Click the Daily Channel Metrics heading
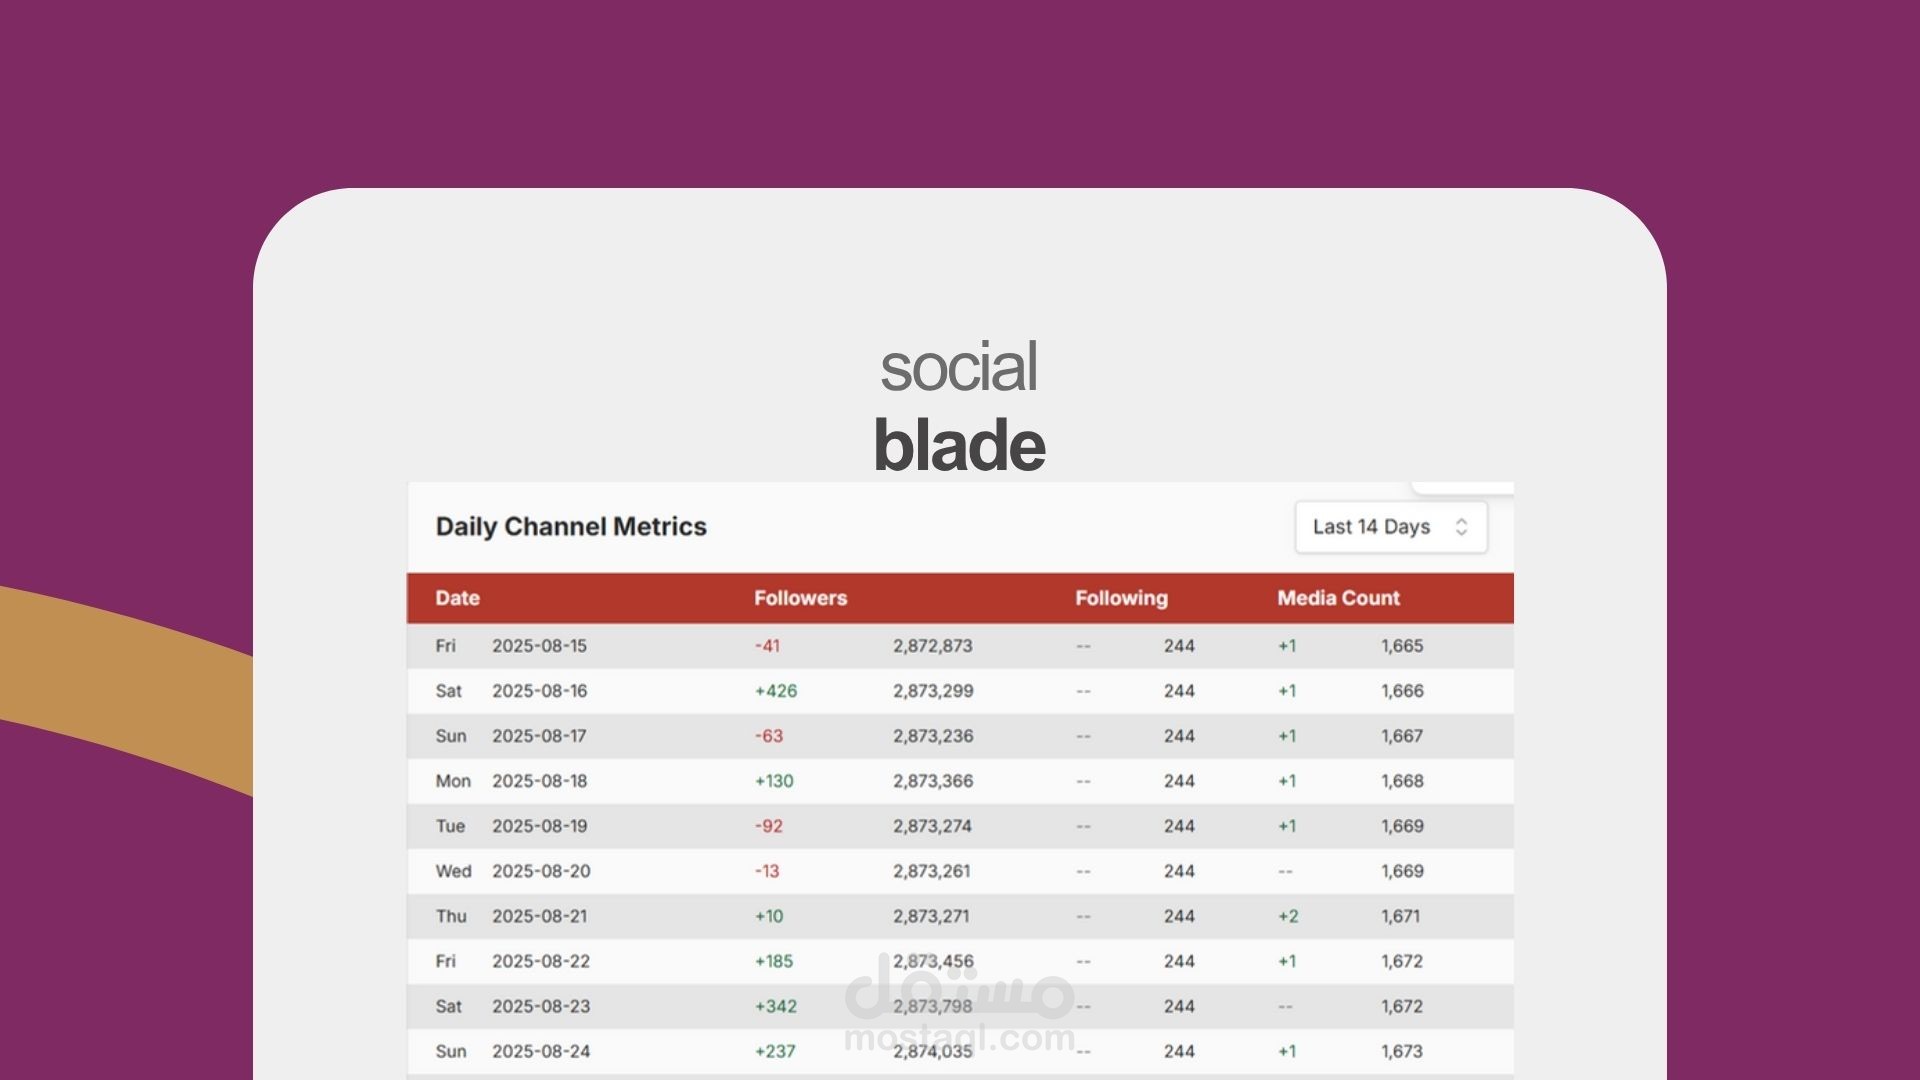Viewport: 1920px width, 1080px height. click(571, 527)
